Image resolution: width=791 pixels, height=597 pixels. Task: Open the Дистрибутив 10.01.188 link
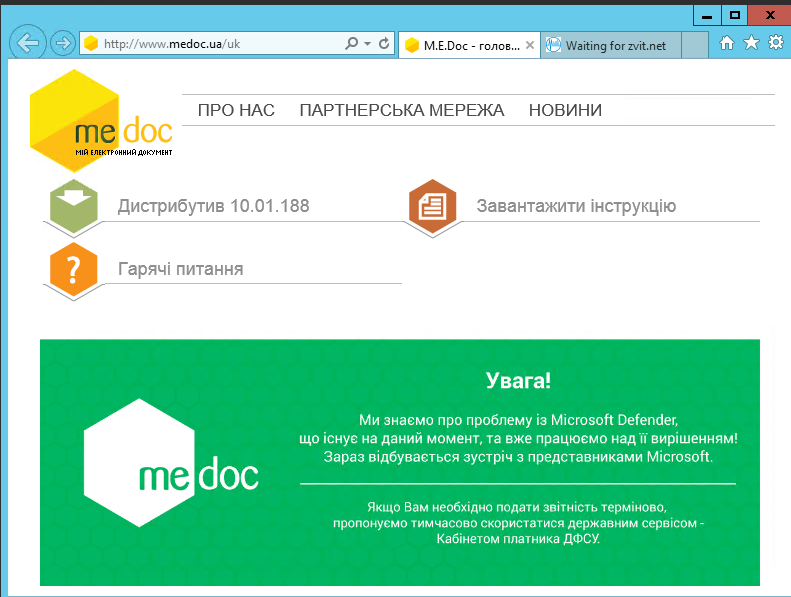[213, 206]
